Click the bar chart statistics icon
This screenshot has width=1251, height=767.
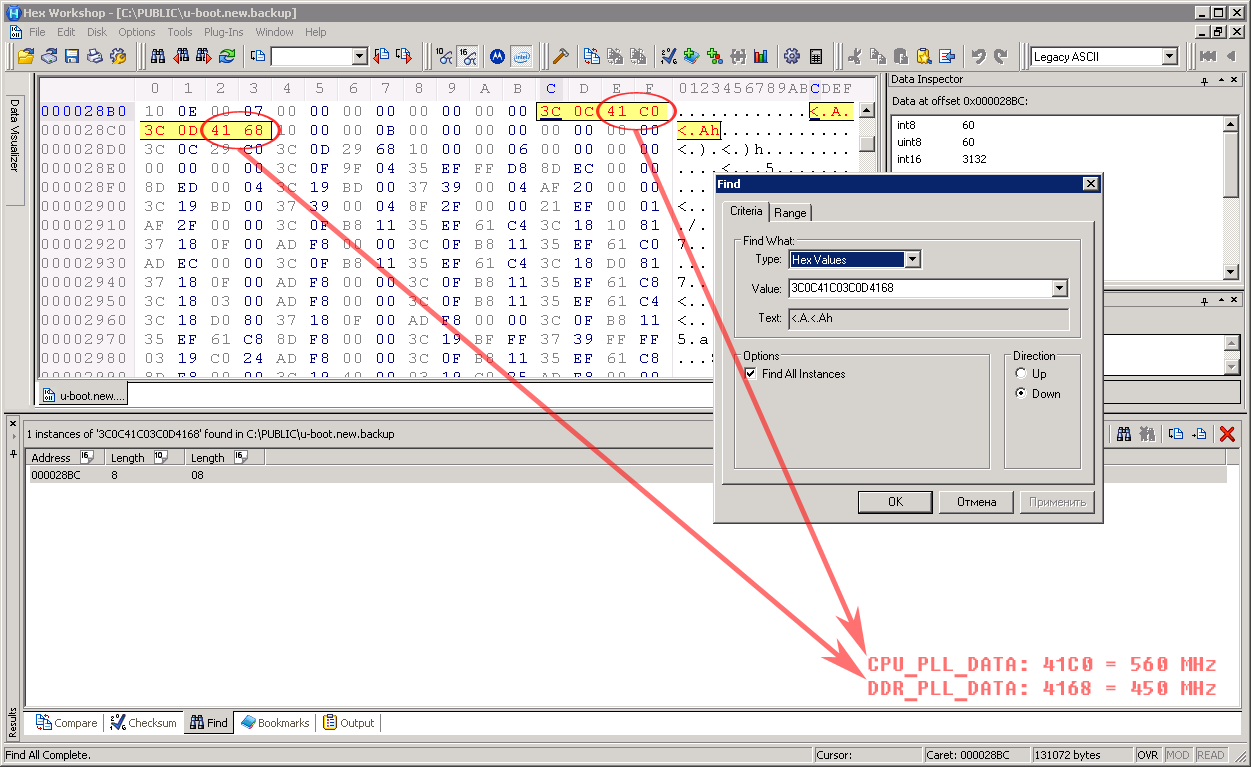tap(761, 57)
